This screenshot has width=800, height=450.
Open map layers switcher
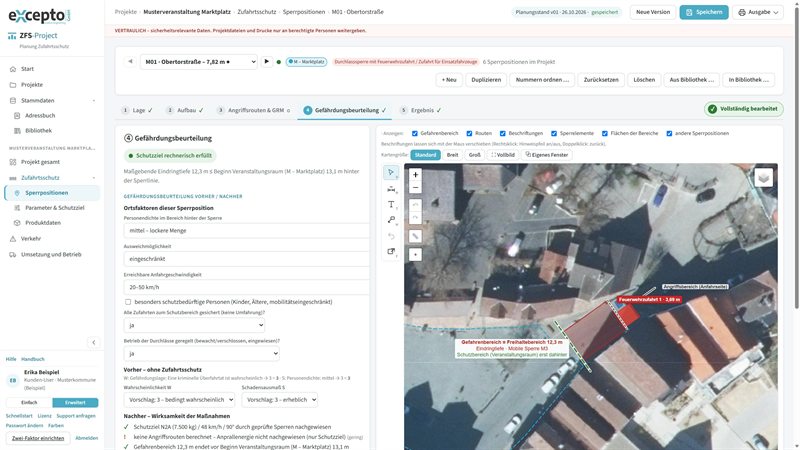click(763, 178)
